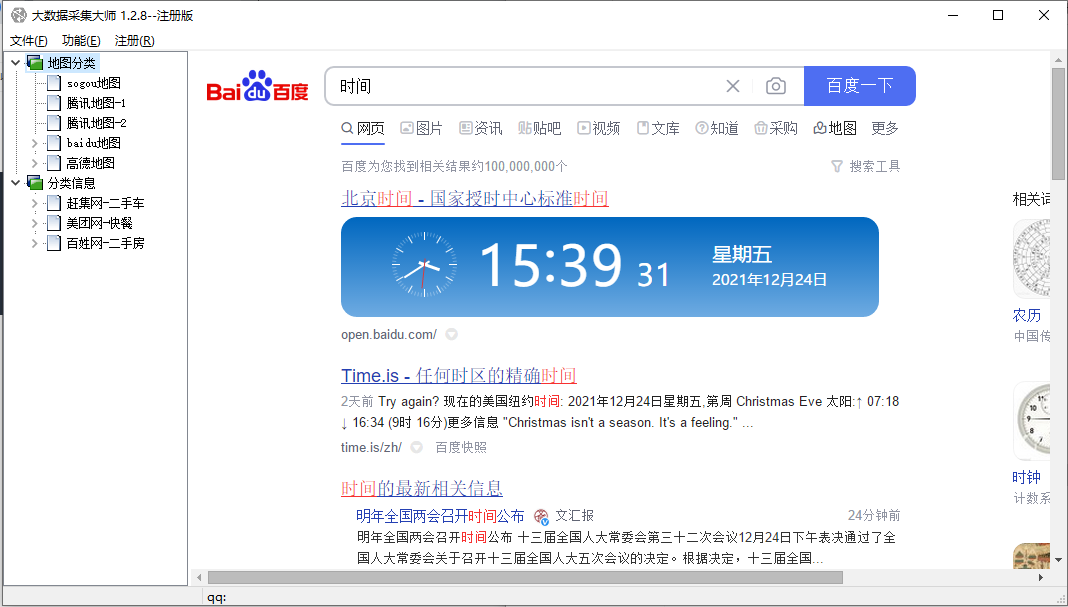Click the 美团网-快餐 page icon
Screen dimensions: 1068x607
[54, 223]
